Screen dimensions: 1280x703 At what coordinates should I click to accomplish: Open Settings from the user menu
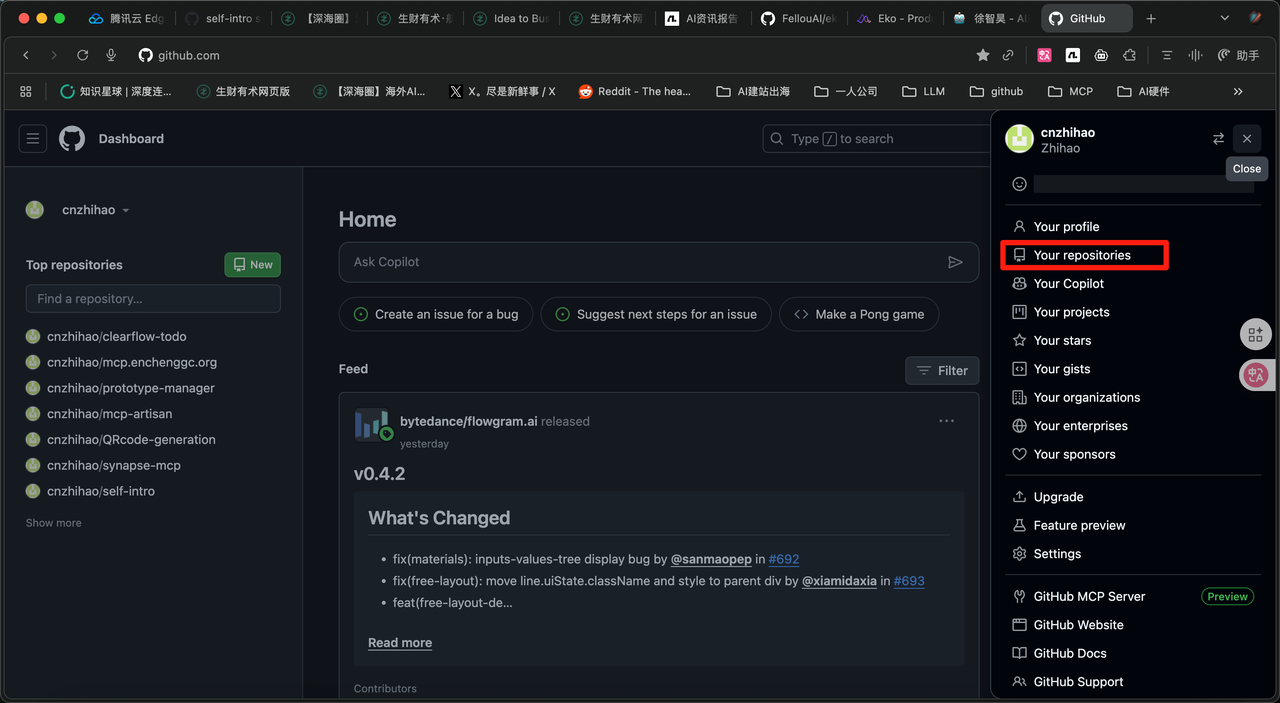click(1057, 554)
